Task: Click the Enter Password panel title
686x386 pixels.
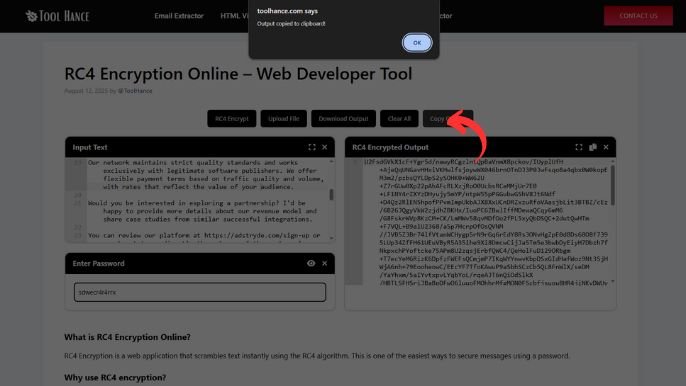Action: coord(98,263)
